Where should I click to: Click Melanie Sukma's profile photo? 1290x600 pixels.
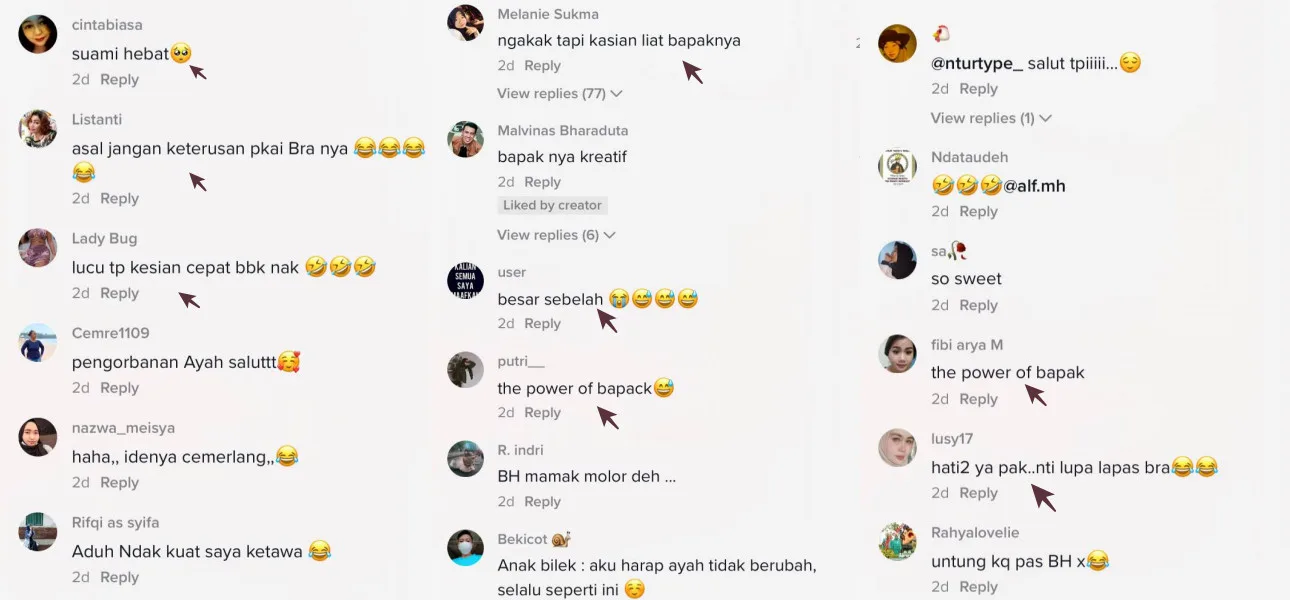pyautogui.click(x=465, y=23)
